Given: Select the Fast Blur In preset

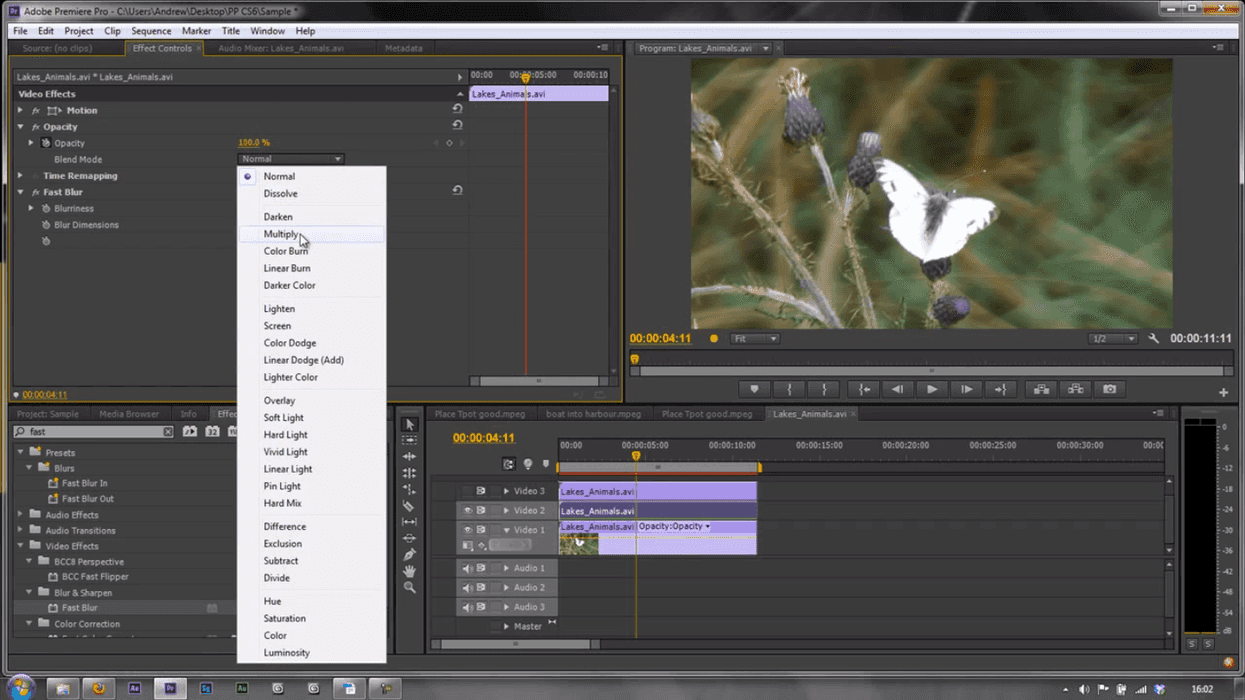Looking at the screenshot, I should click(84, 483).
